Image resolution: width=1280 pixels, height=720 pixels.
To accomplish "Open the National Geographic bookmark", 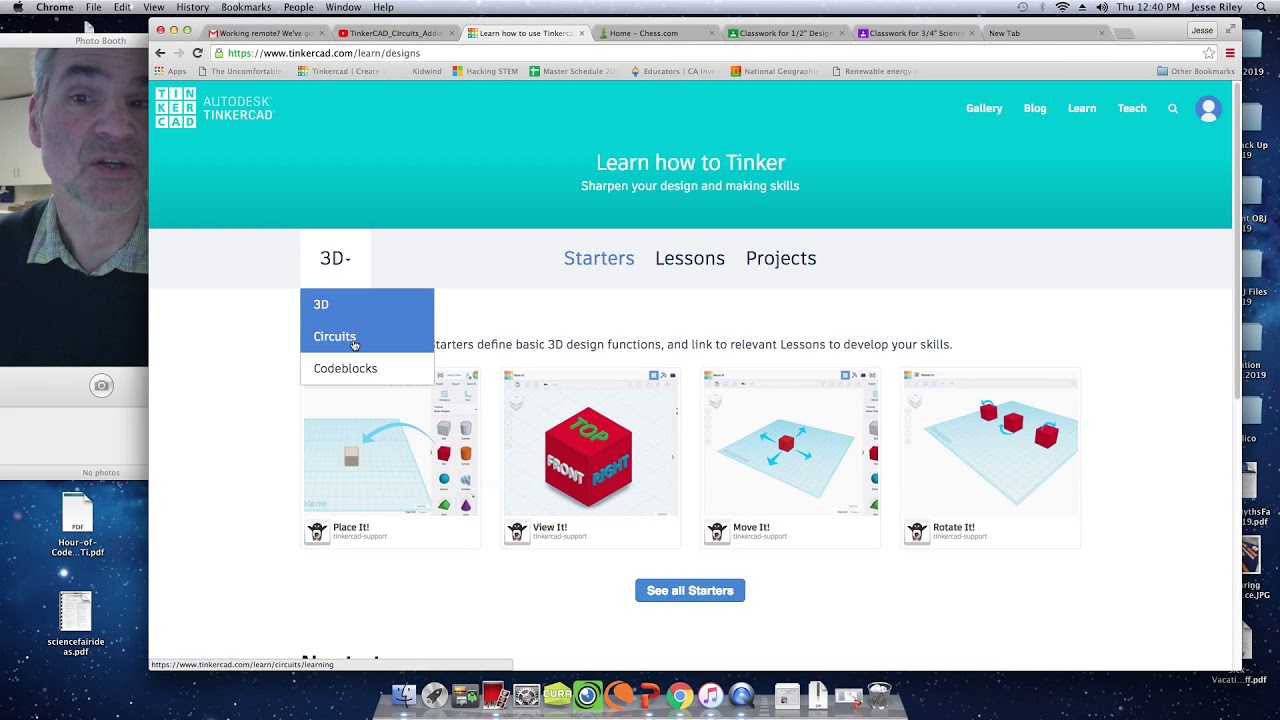I will click(x=775, y=71).
